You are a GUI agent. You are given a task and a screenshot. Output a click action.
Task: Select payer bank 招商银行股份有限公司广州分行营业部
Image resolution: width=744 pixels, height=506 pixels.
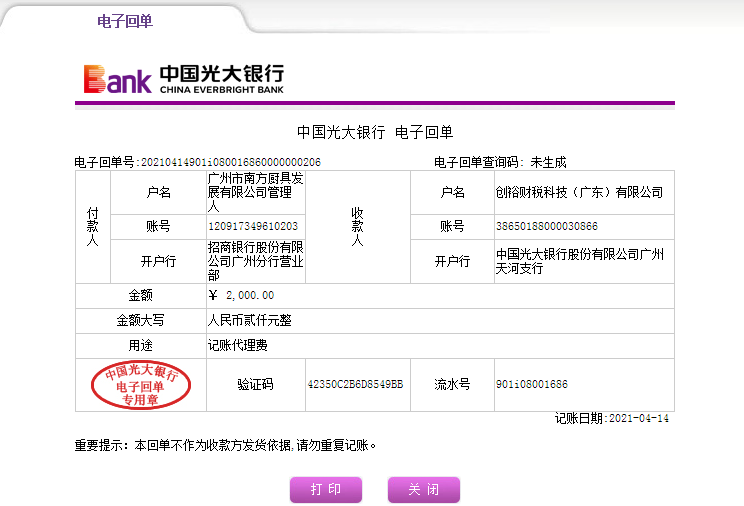(x=255, y=261)
